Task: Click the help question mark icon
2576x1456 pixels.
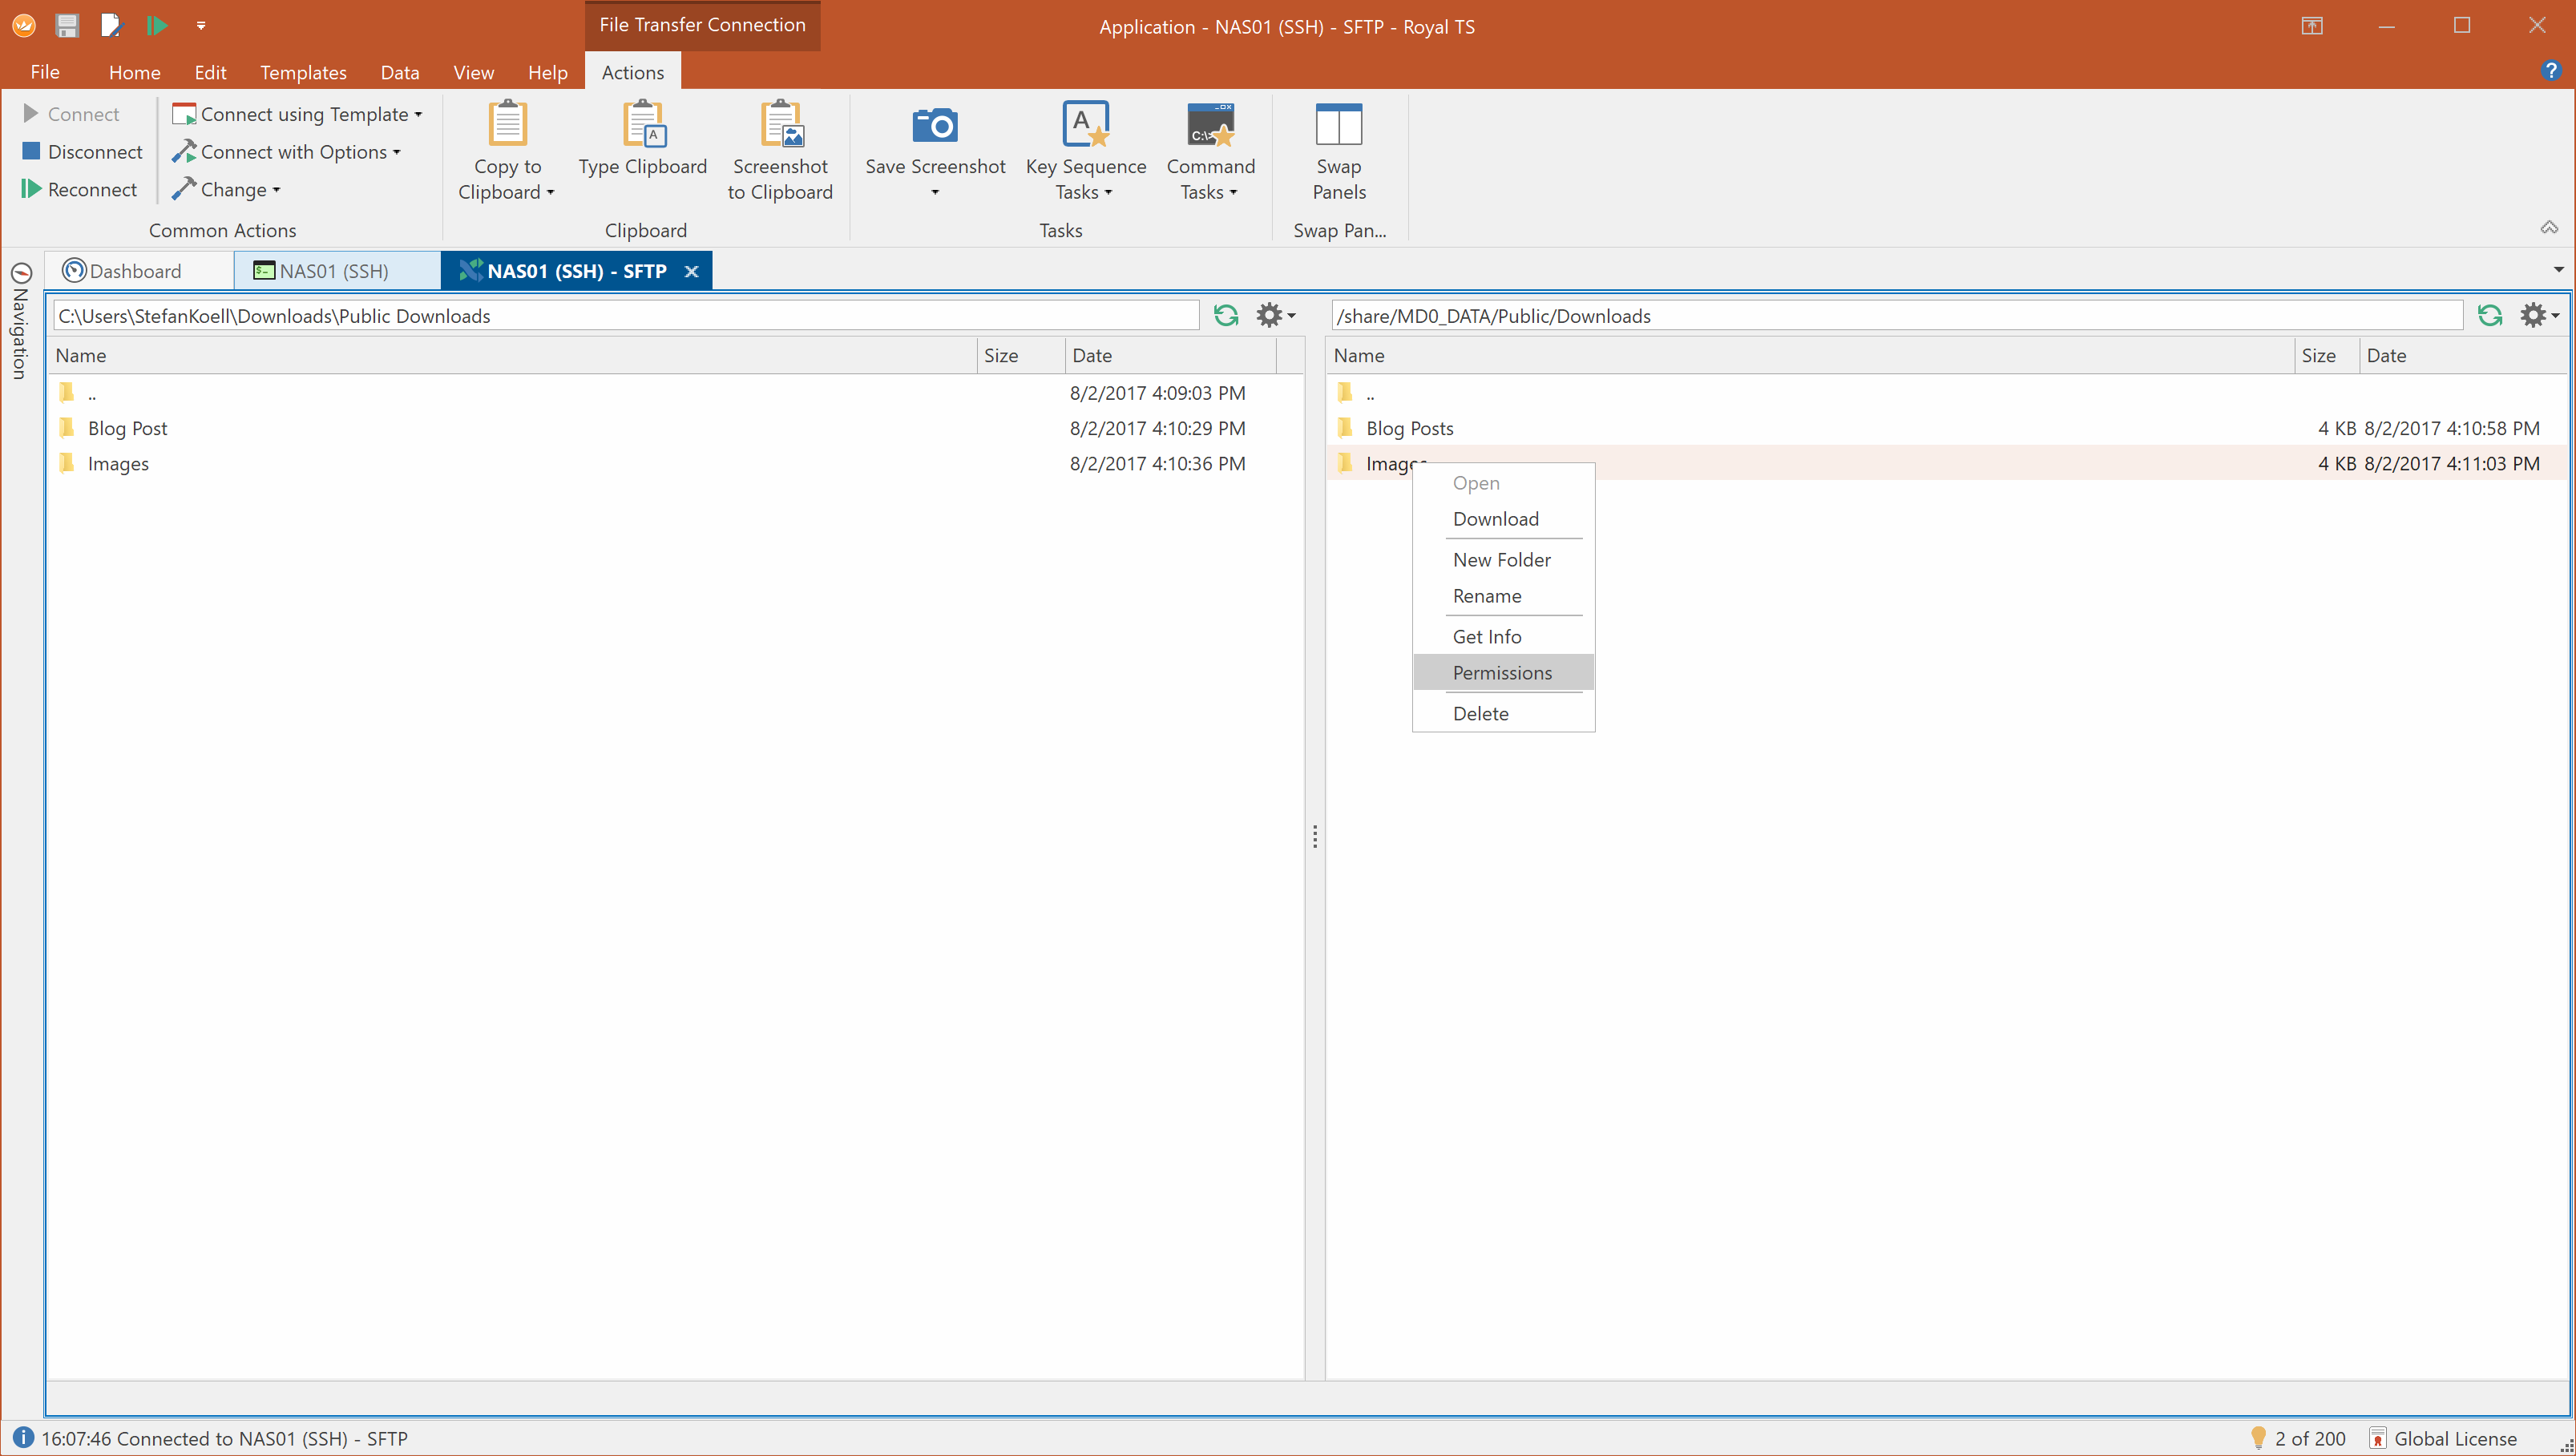Action: 2551,71
